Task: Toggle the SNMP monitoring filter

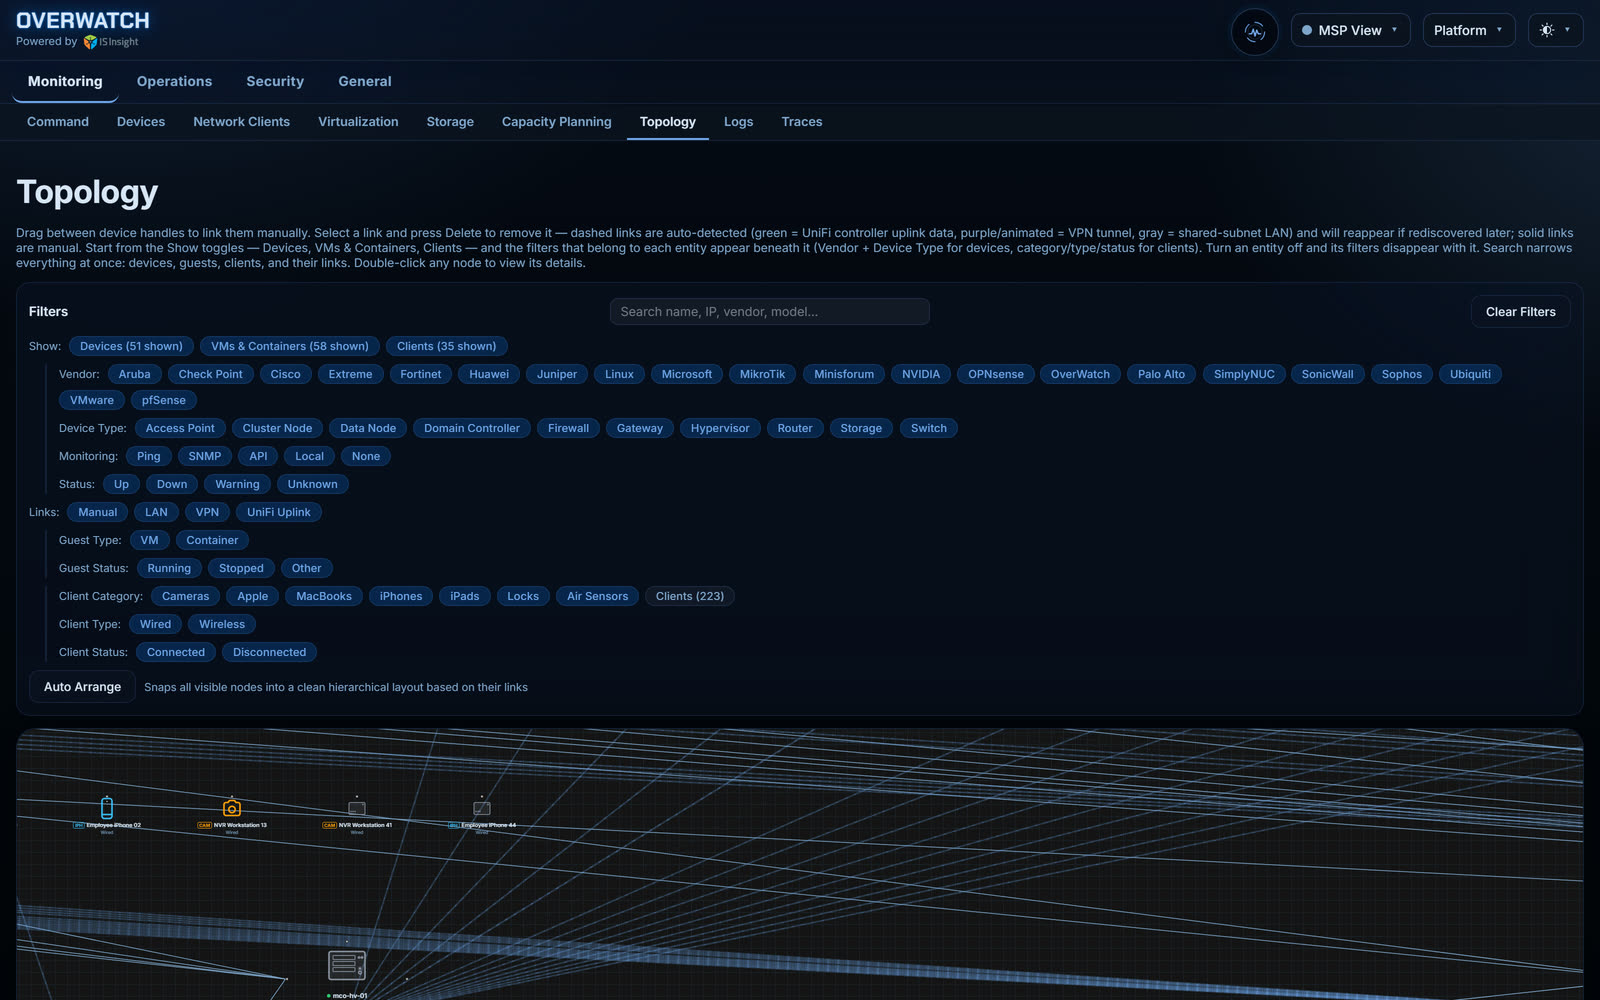Action: click(205, 456)
